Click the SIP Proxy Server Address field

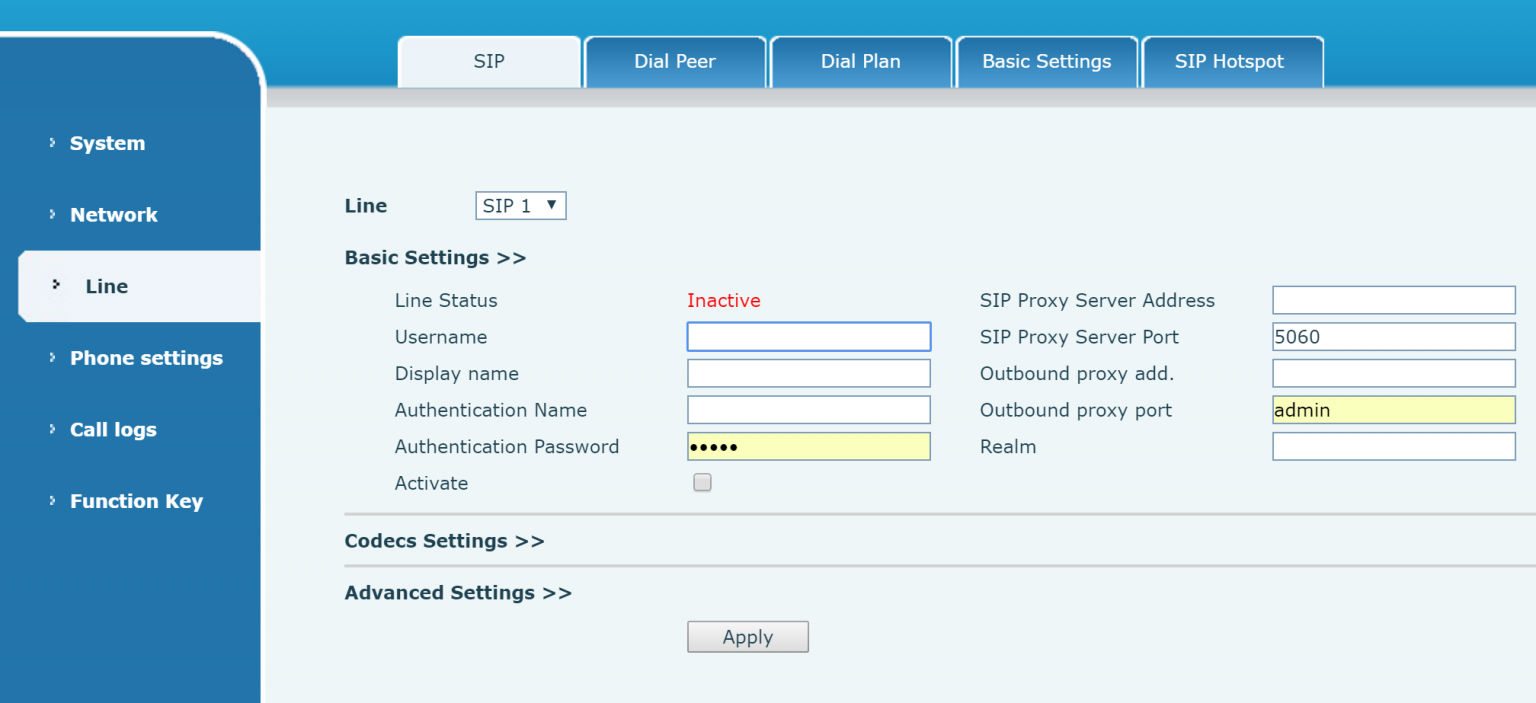[1393, 300]
